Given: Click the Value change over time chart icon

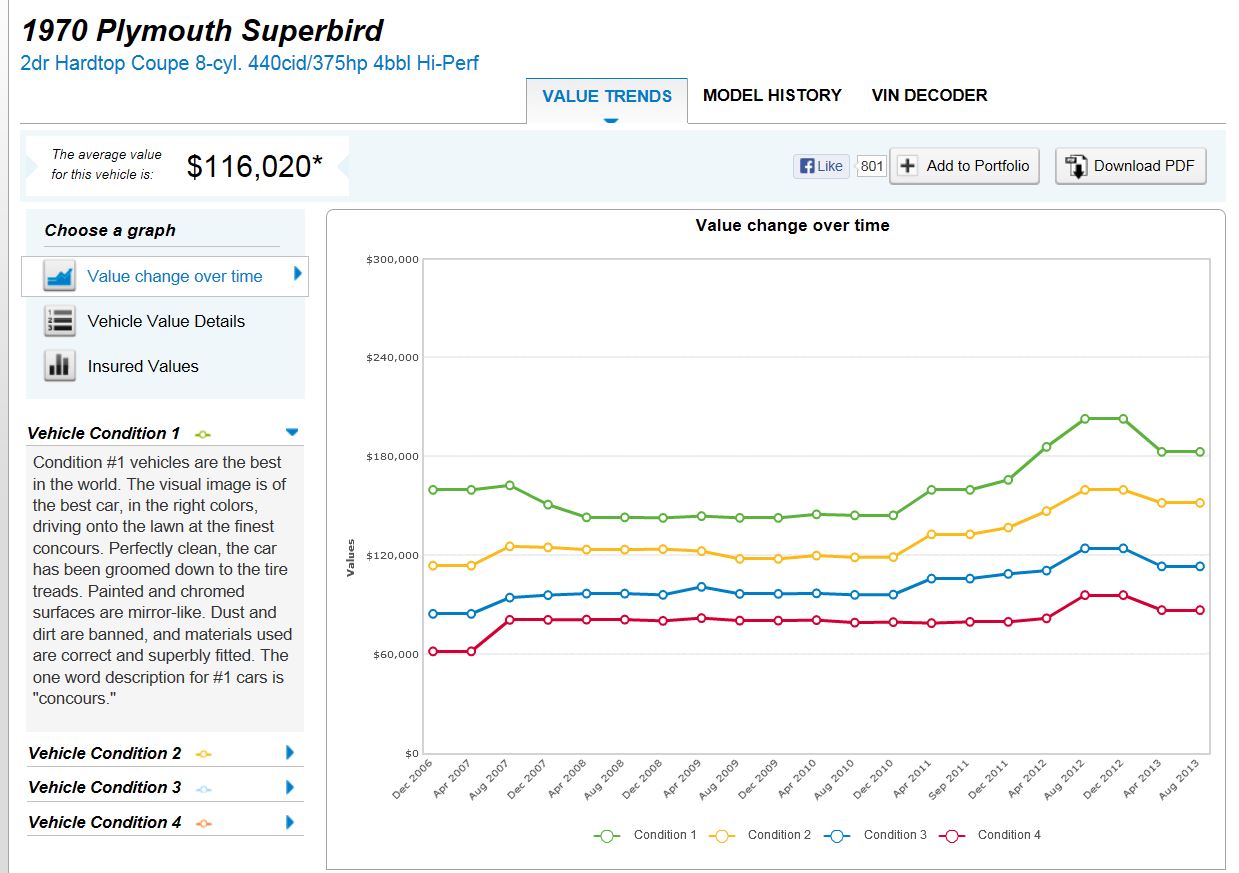Looking at the screenshot, I should tap(59, 276).
